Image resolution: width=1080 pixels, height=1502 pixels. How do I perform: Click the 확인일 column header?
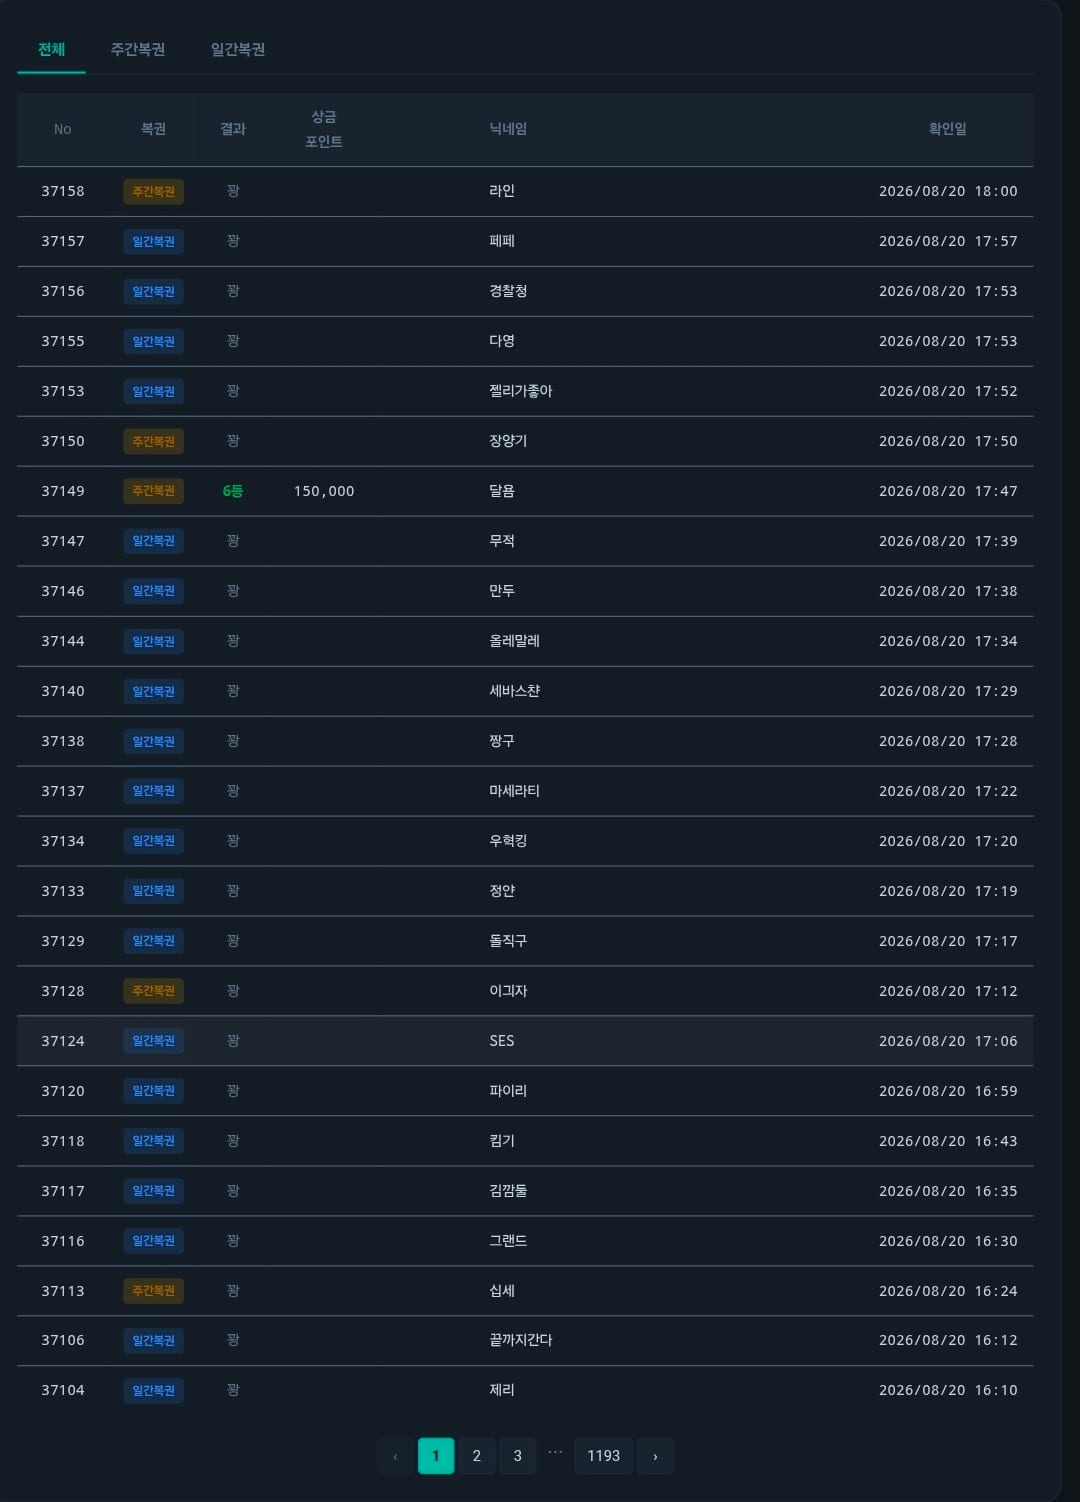click(947, 129)
